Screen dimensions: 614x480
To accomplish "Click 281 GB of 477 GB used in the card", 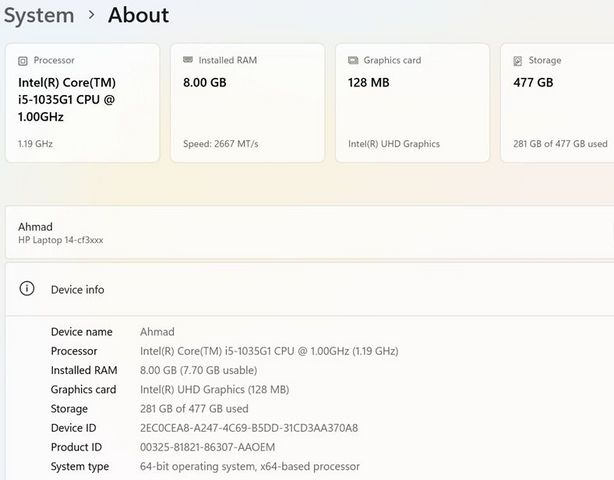I will tap(560, 144).
